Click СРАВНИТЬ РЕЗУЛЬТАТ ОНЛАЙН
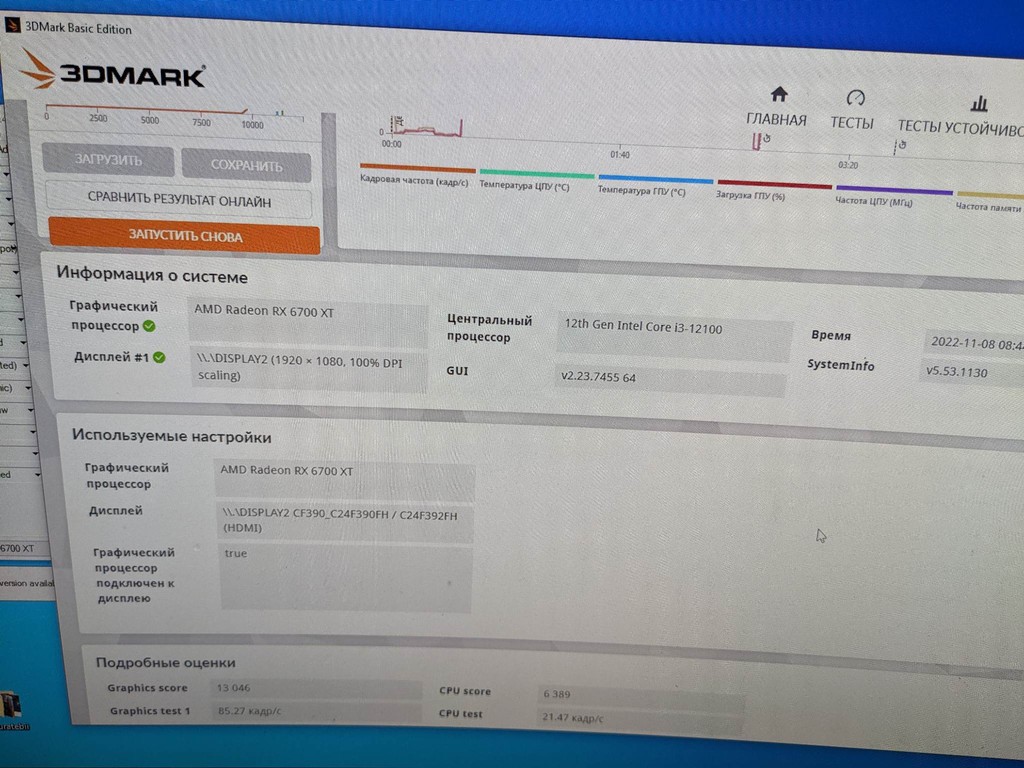Viewport: 1024px width, 768px height. click(x=179, y=200)
